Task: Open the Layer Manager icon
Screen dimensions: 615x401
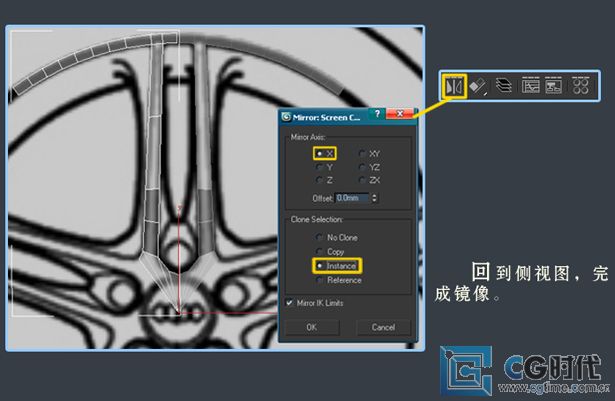Action: tap(505, 87)
